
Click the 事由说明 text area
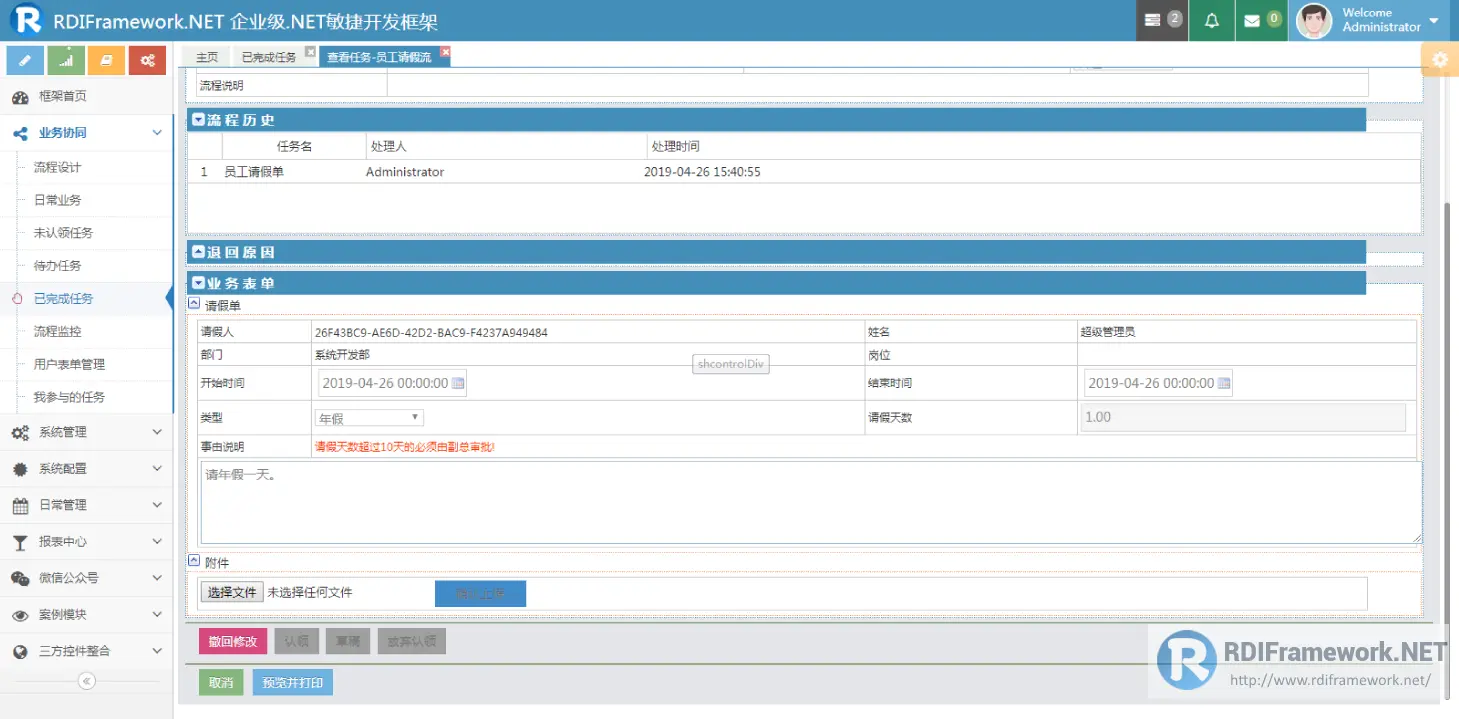pyautogui.click(x=811, y=502)
